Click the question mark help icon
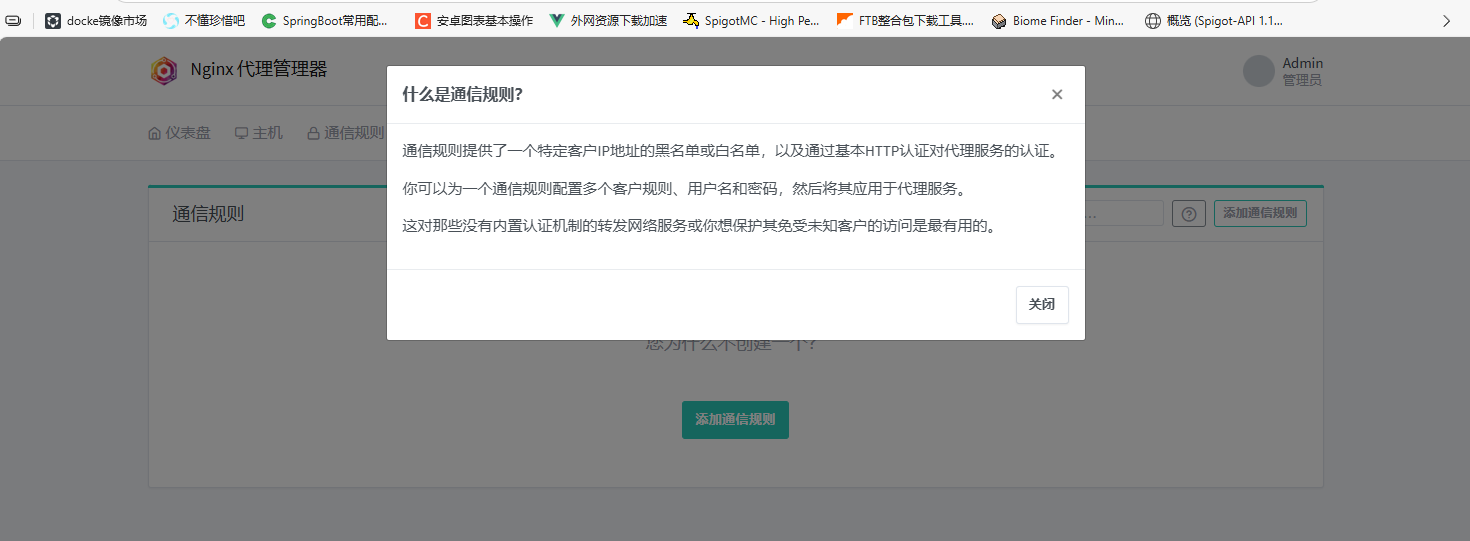This screenshot has height=541, width=1470. (1188, 214)
